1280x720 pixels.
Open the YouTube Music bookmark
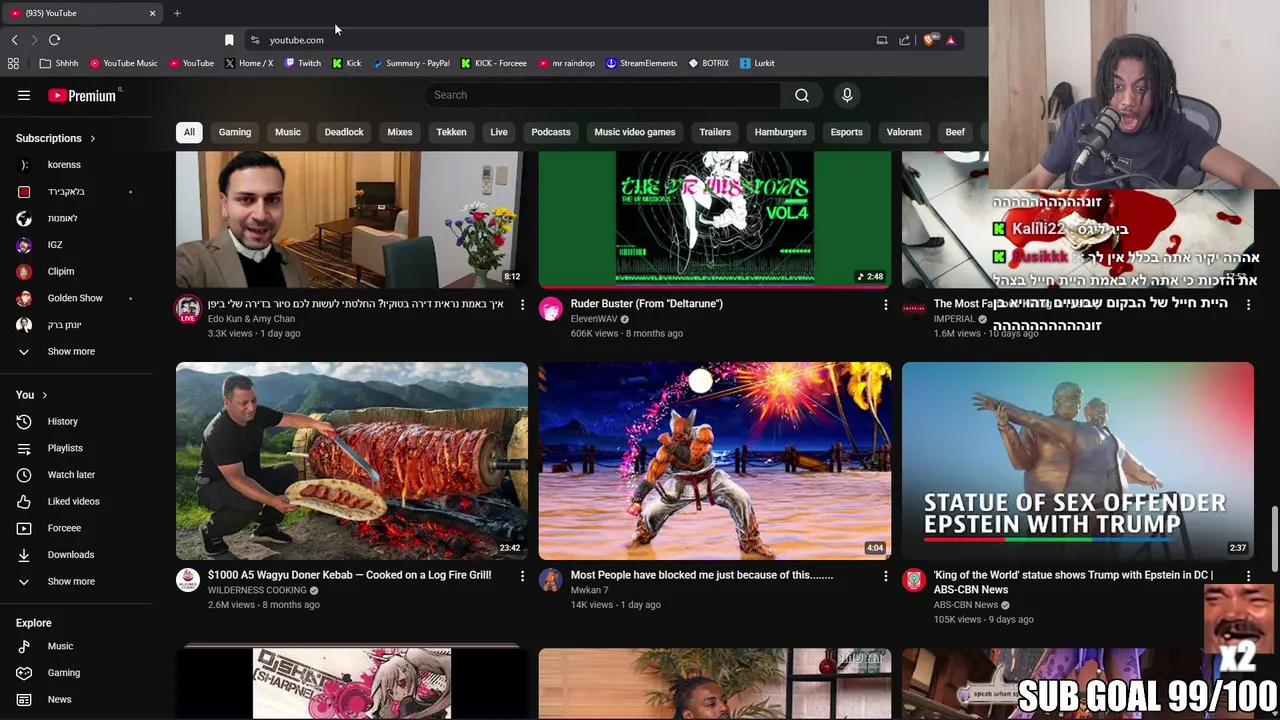pos(124,63)
